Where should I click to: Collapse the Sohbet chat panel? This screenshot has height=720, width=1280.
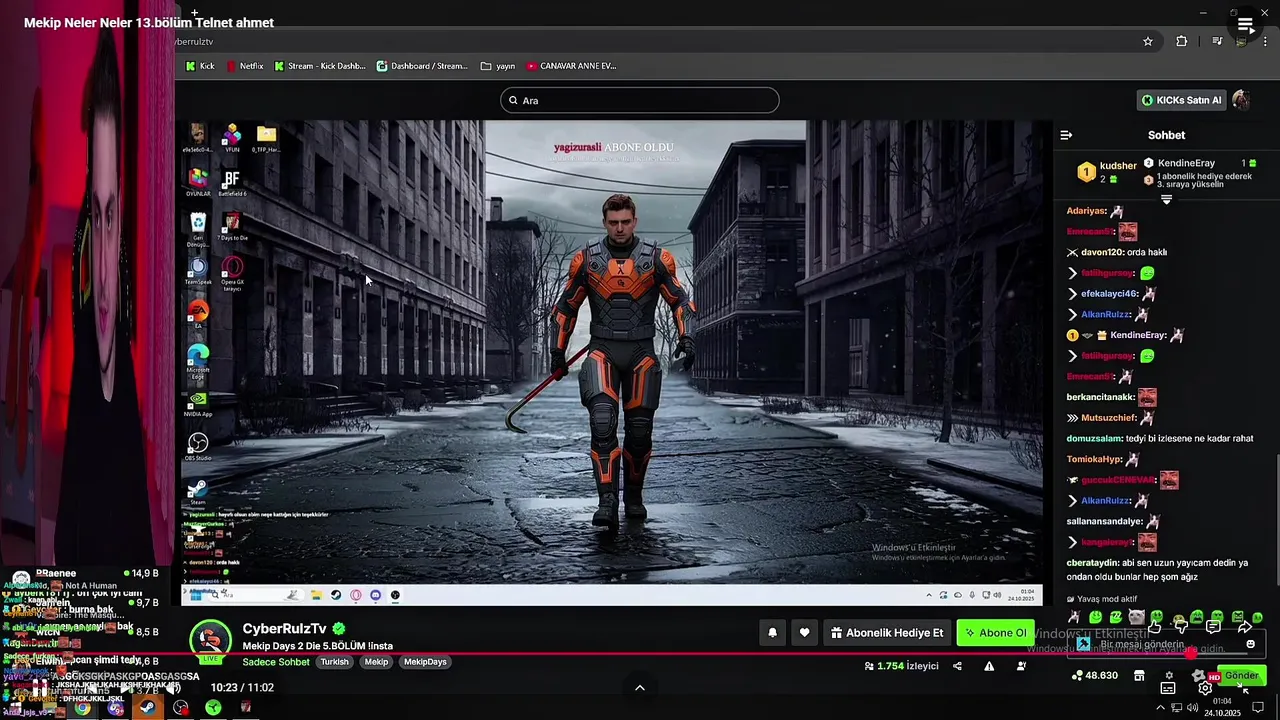pyautogui.click(x=1066, y=135)
